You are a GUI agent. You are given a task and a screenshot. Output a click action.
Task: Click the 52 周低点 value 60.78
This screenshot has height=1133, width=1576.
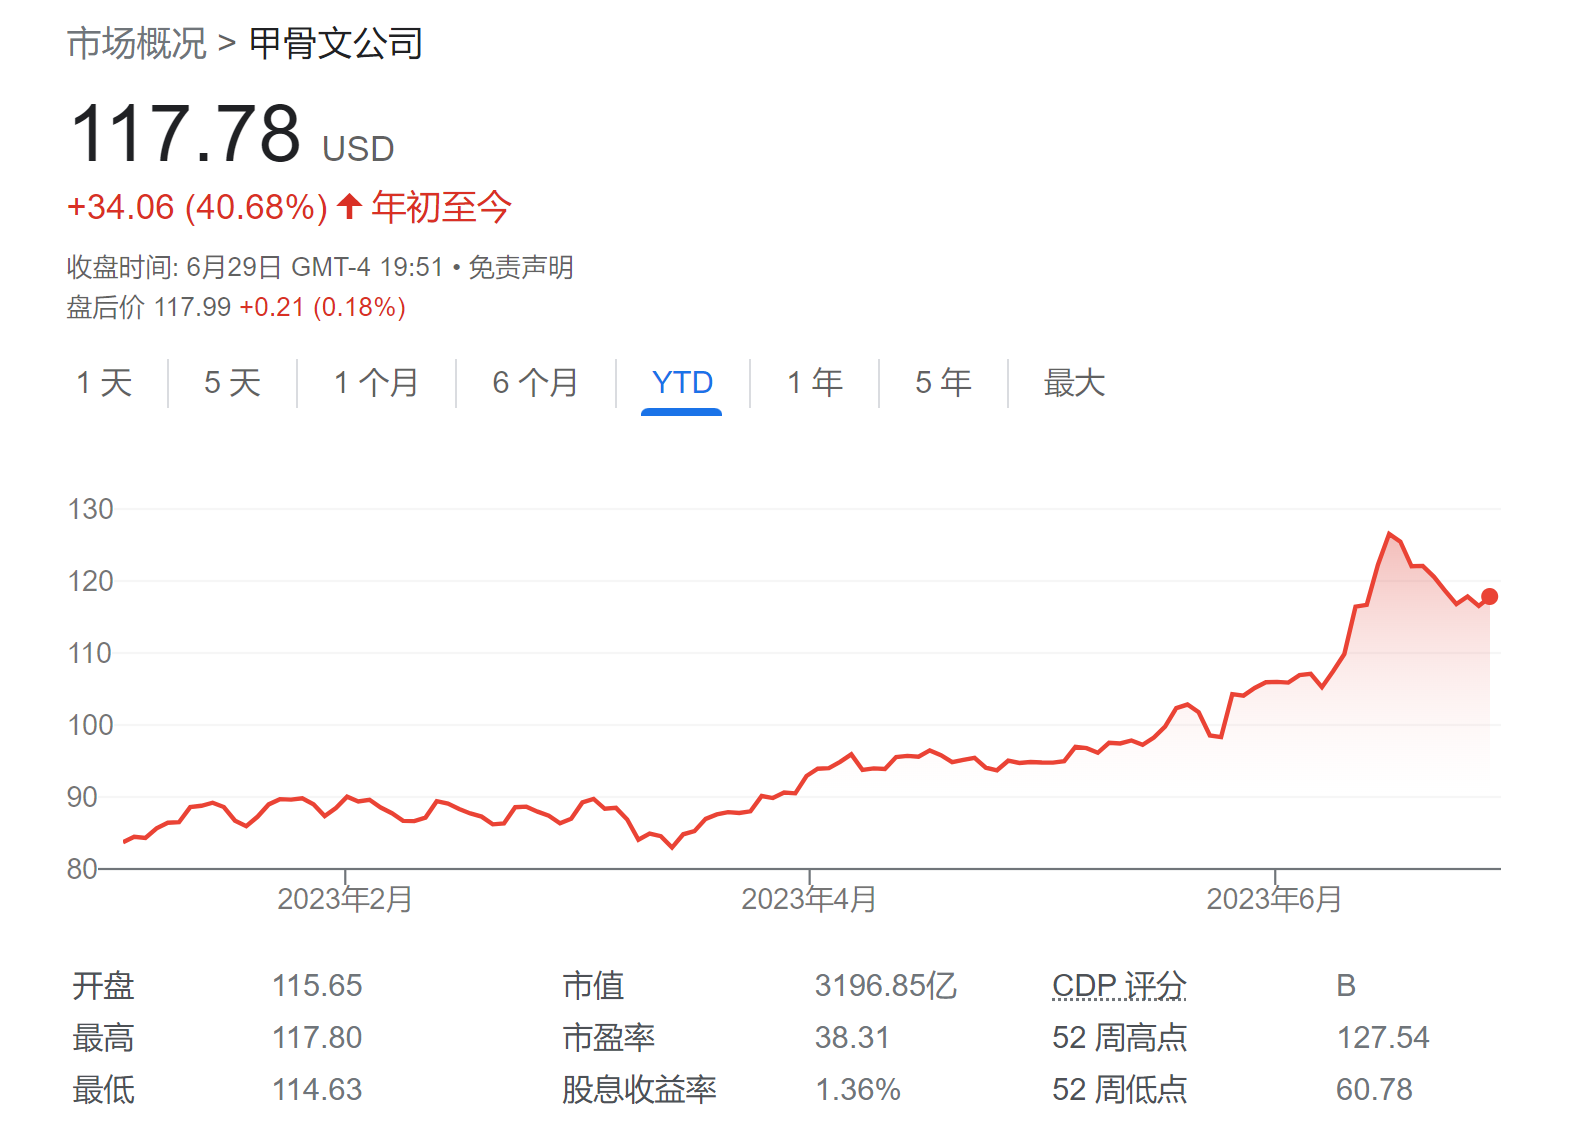(1374, 1090)
